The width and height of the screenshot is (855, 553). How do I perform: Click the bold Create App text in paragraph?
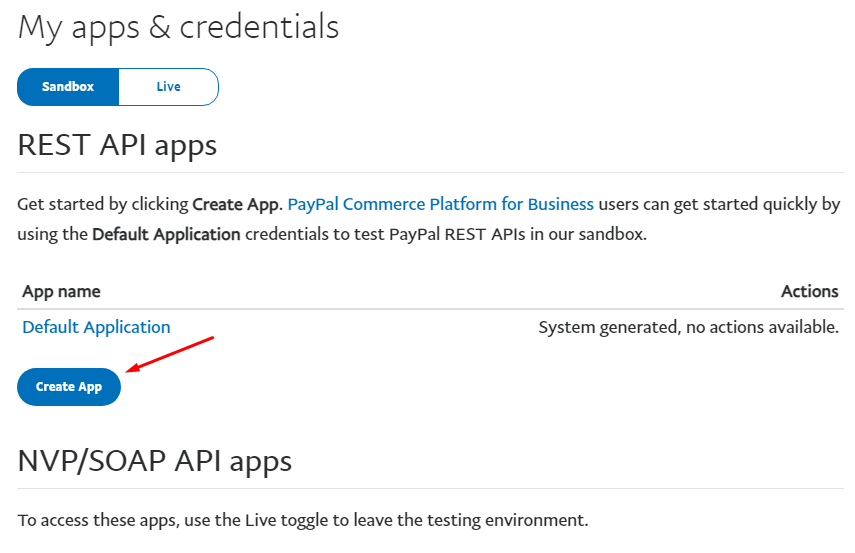pyautogui.click(x=236, y=204)
